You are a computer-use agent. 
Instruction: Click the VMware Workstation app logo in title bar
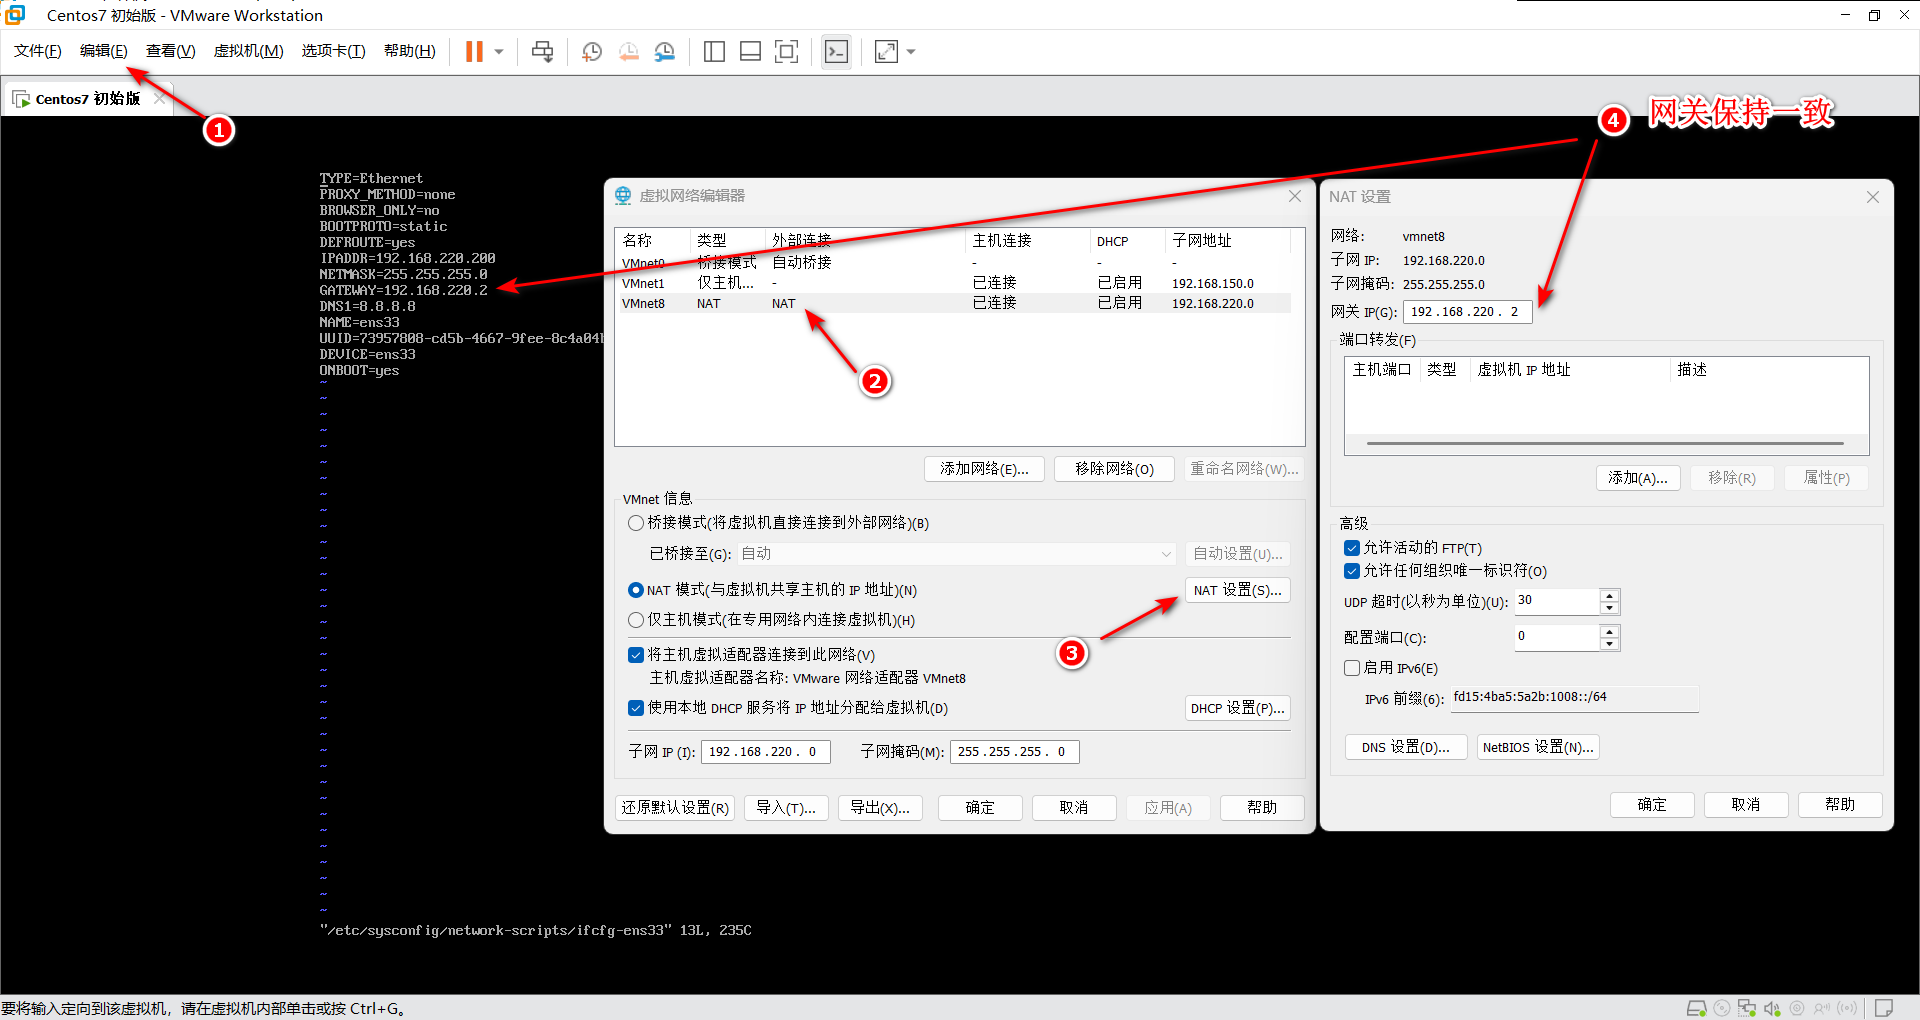[14, 14]
